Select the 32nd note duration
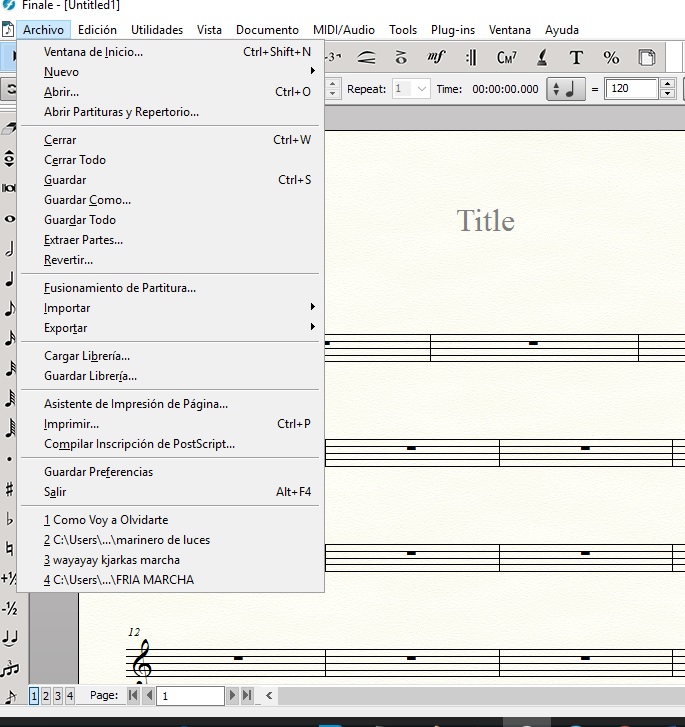Viewport: 685px width, 727px height. pyautogui.click(x=9, y=369)
